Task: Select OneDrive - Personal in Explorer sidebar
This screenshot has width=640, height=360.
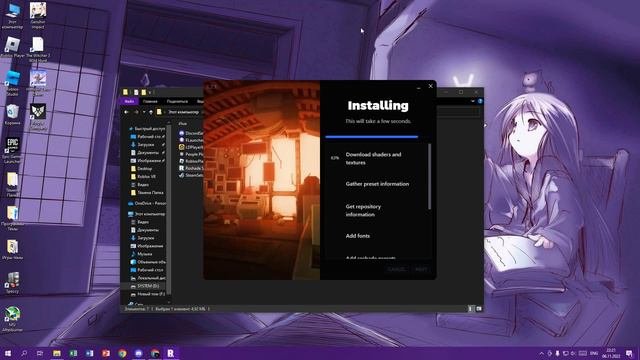Action: (147, 203)
